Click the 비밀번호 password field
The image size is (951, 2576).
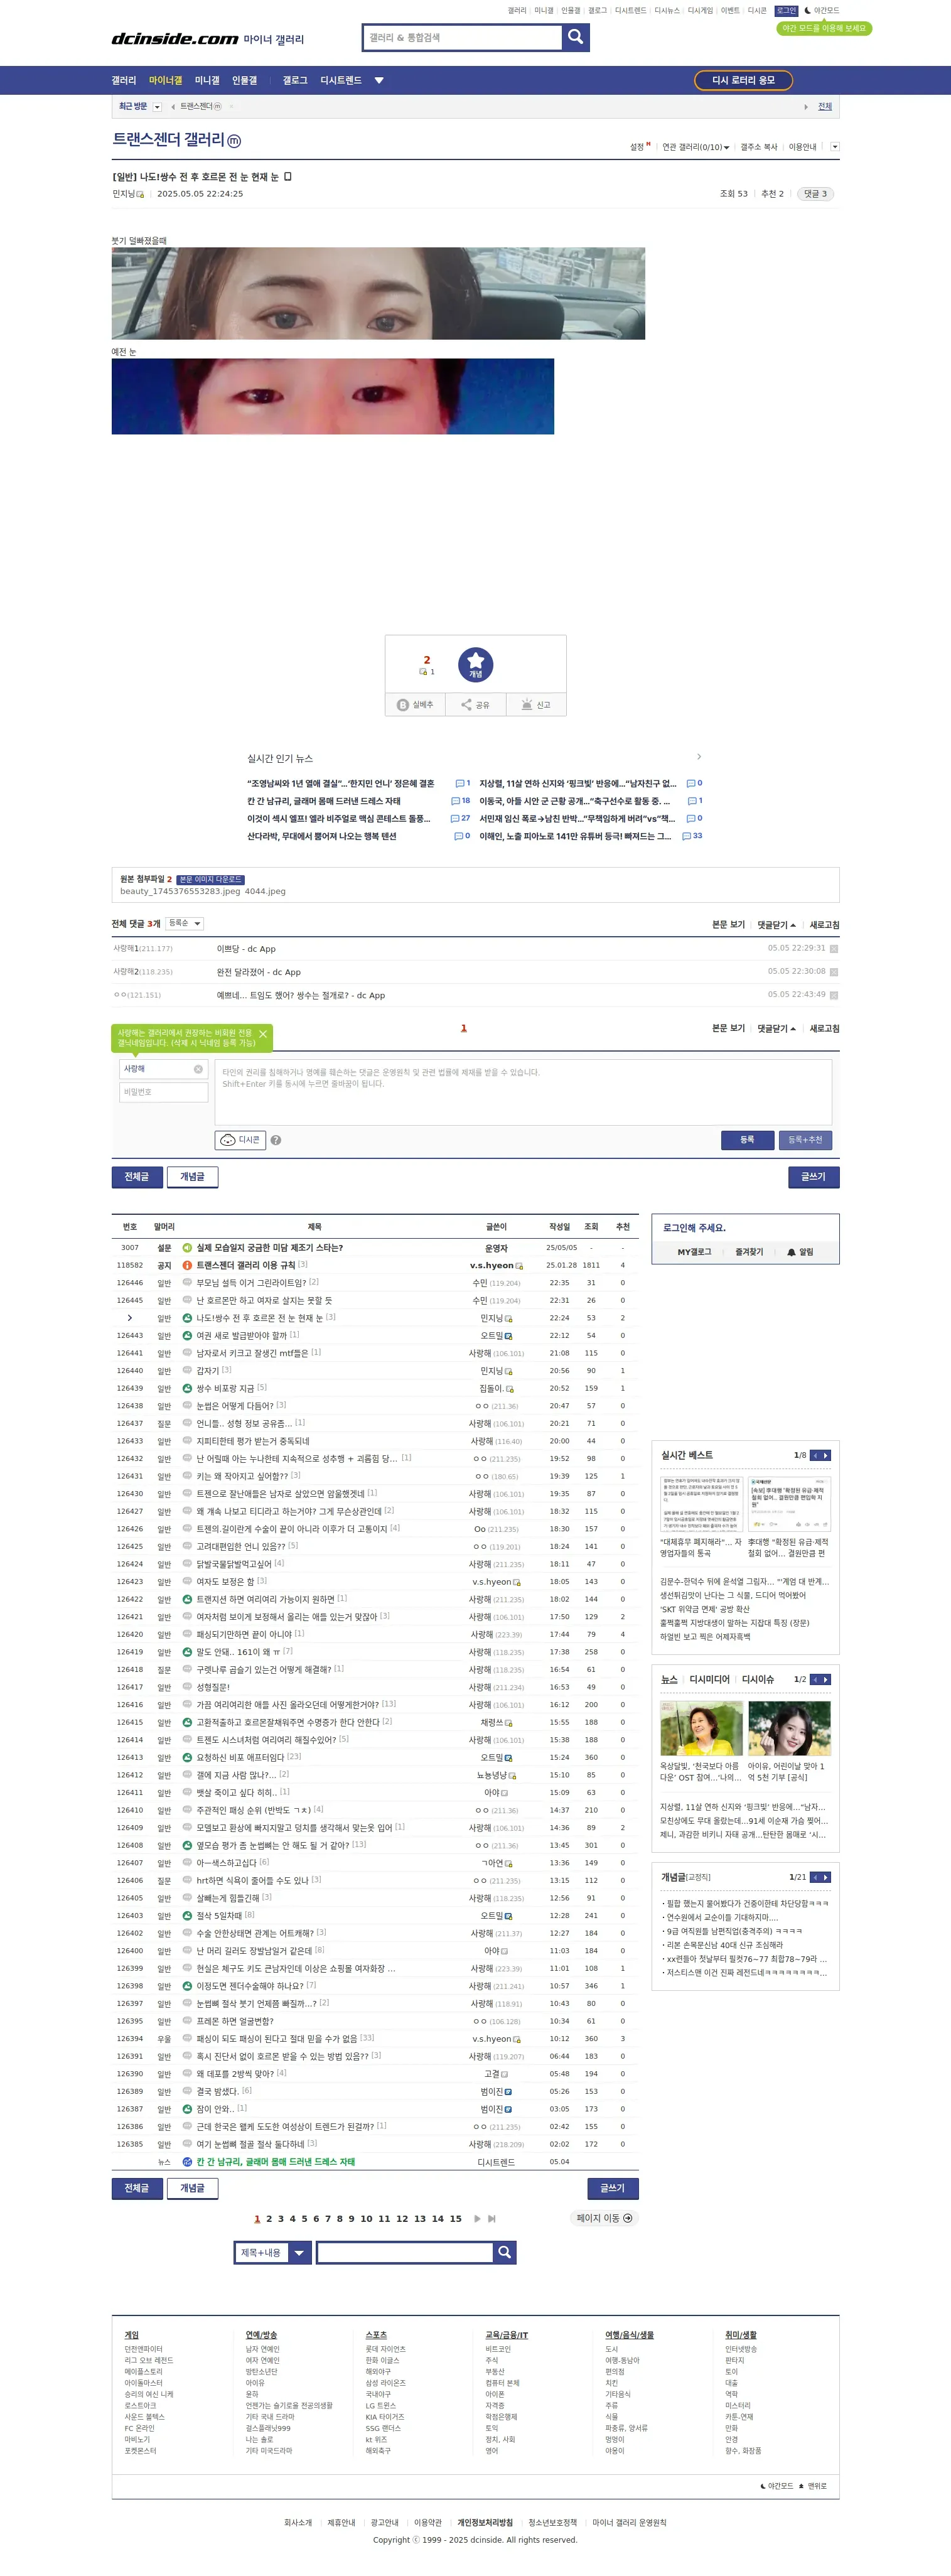point(163,1091)
